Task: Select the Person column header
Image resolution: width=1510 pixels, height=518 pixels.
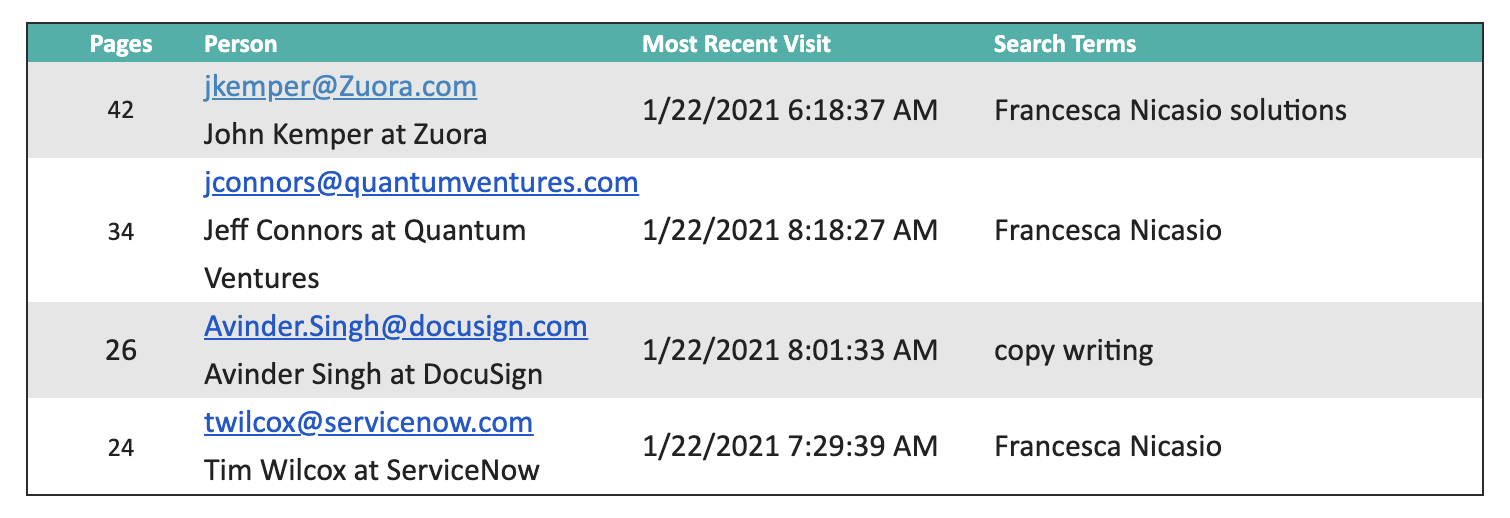Action: point(241,44)
